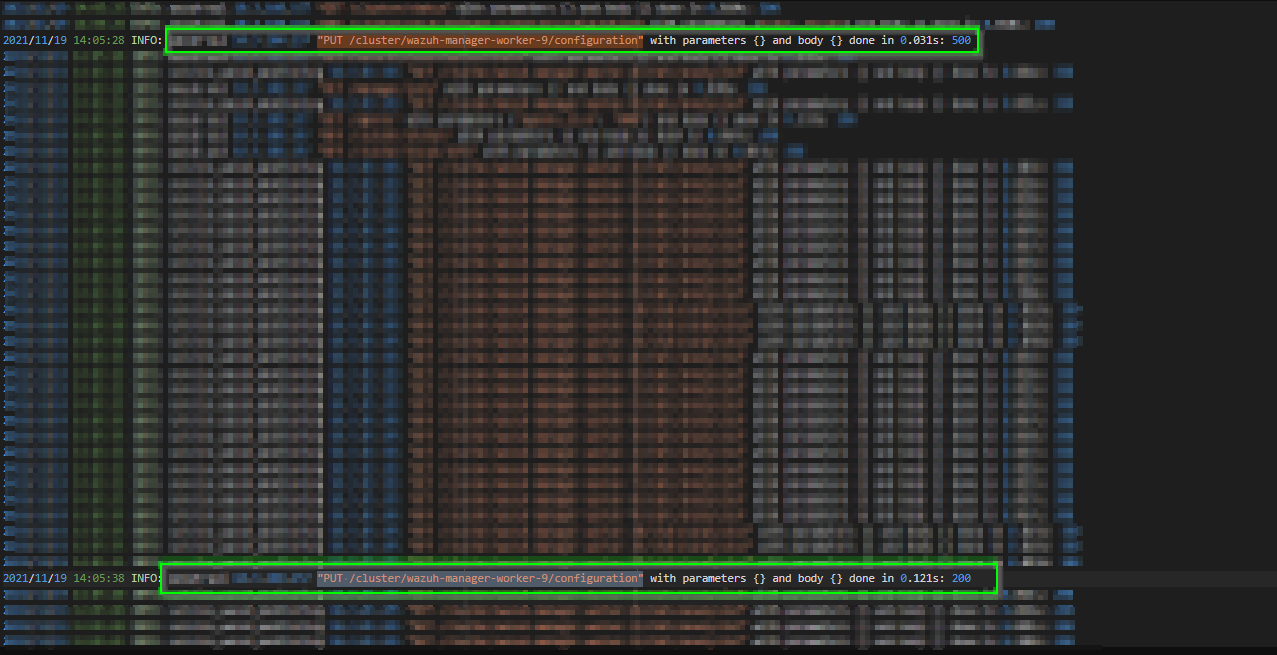Click the timestamp 2021/11/19 14:05:28

[x=63, y=41]
